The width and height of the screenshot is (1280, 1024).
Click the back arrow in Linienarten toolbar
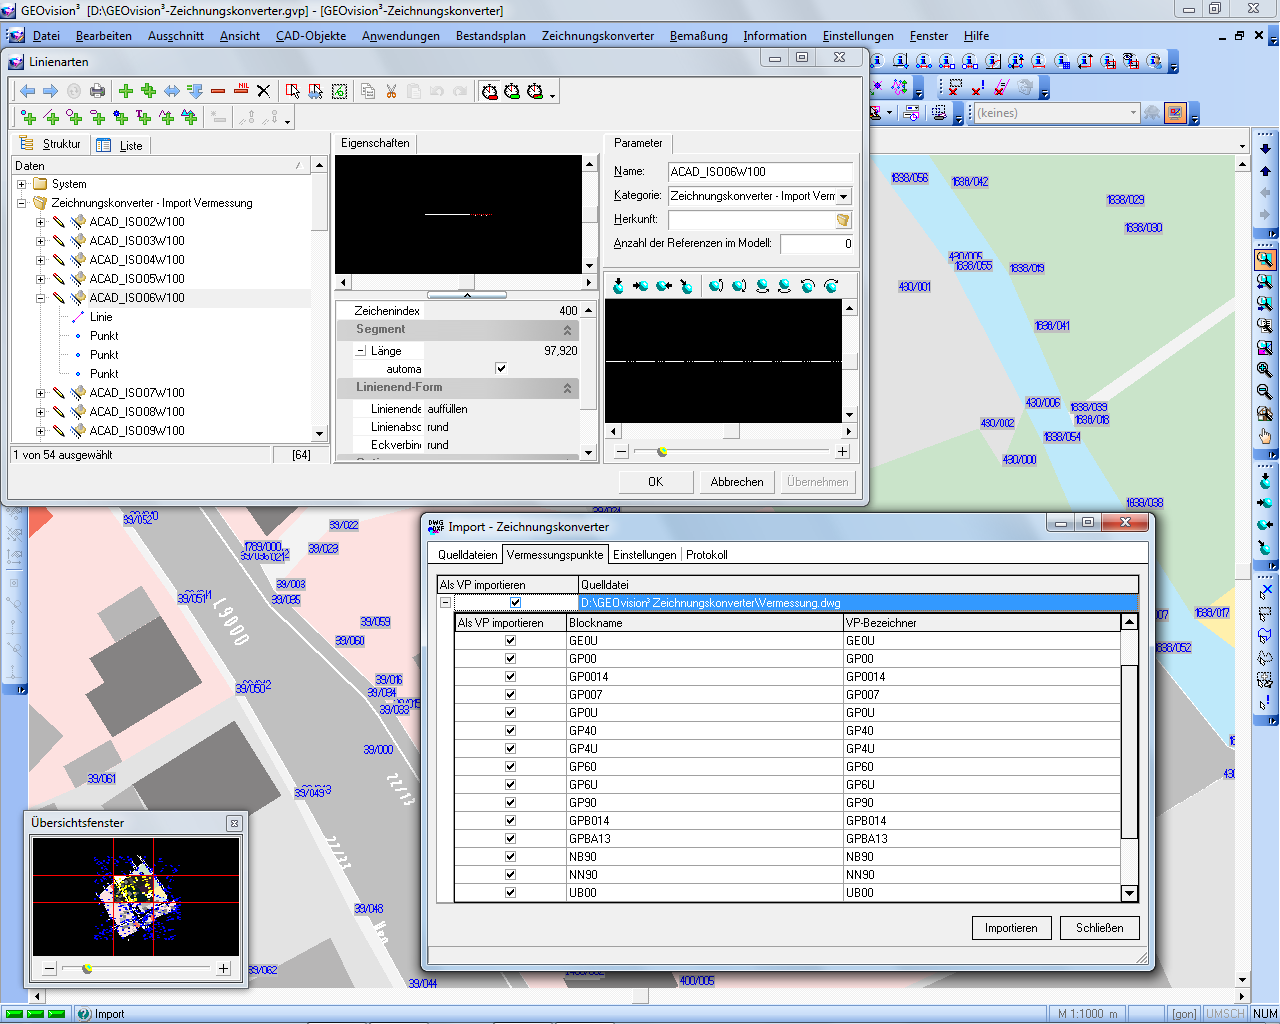pyautogui.click(x=28, y=91)
